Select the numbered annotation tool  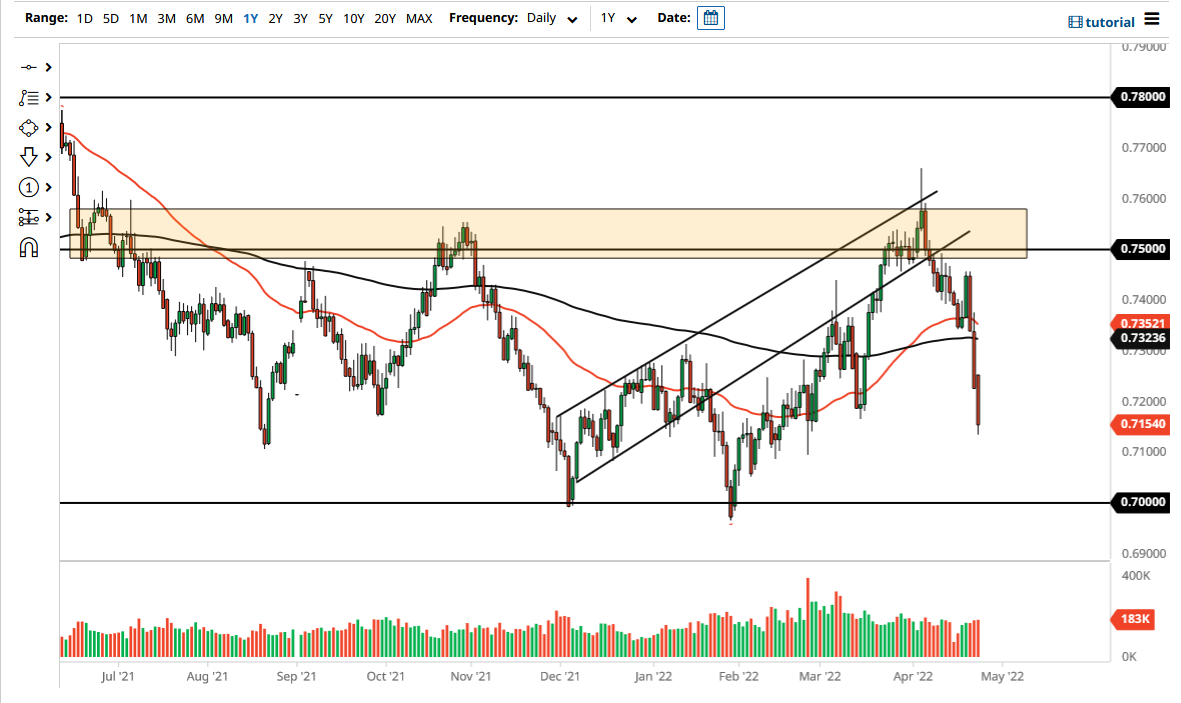point(28,187)
